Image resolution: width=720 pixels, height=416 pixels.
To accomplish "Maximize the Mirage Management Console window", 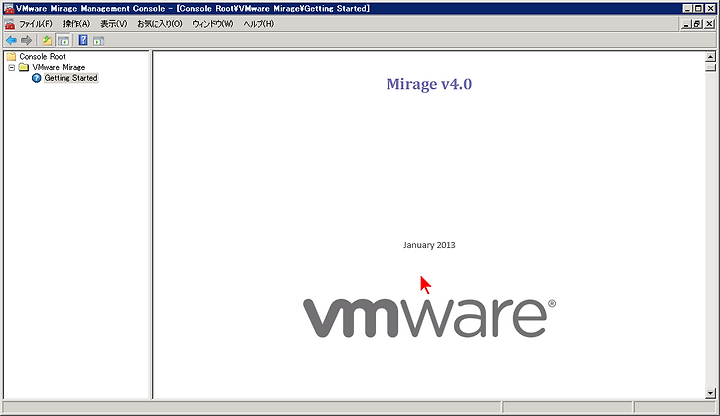I will (x=698, y=8).
